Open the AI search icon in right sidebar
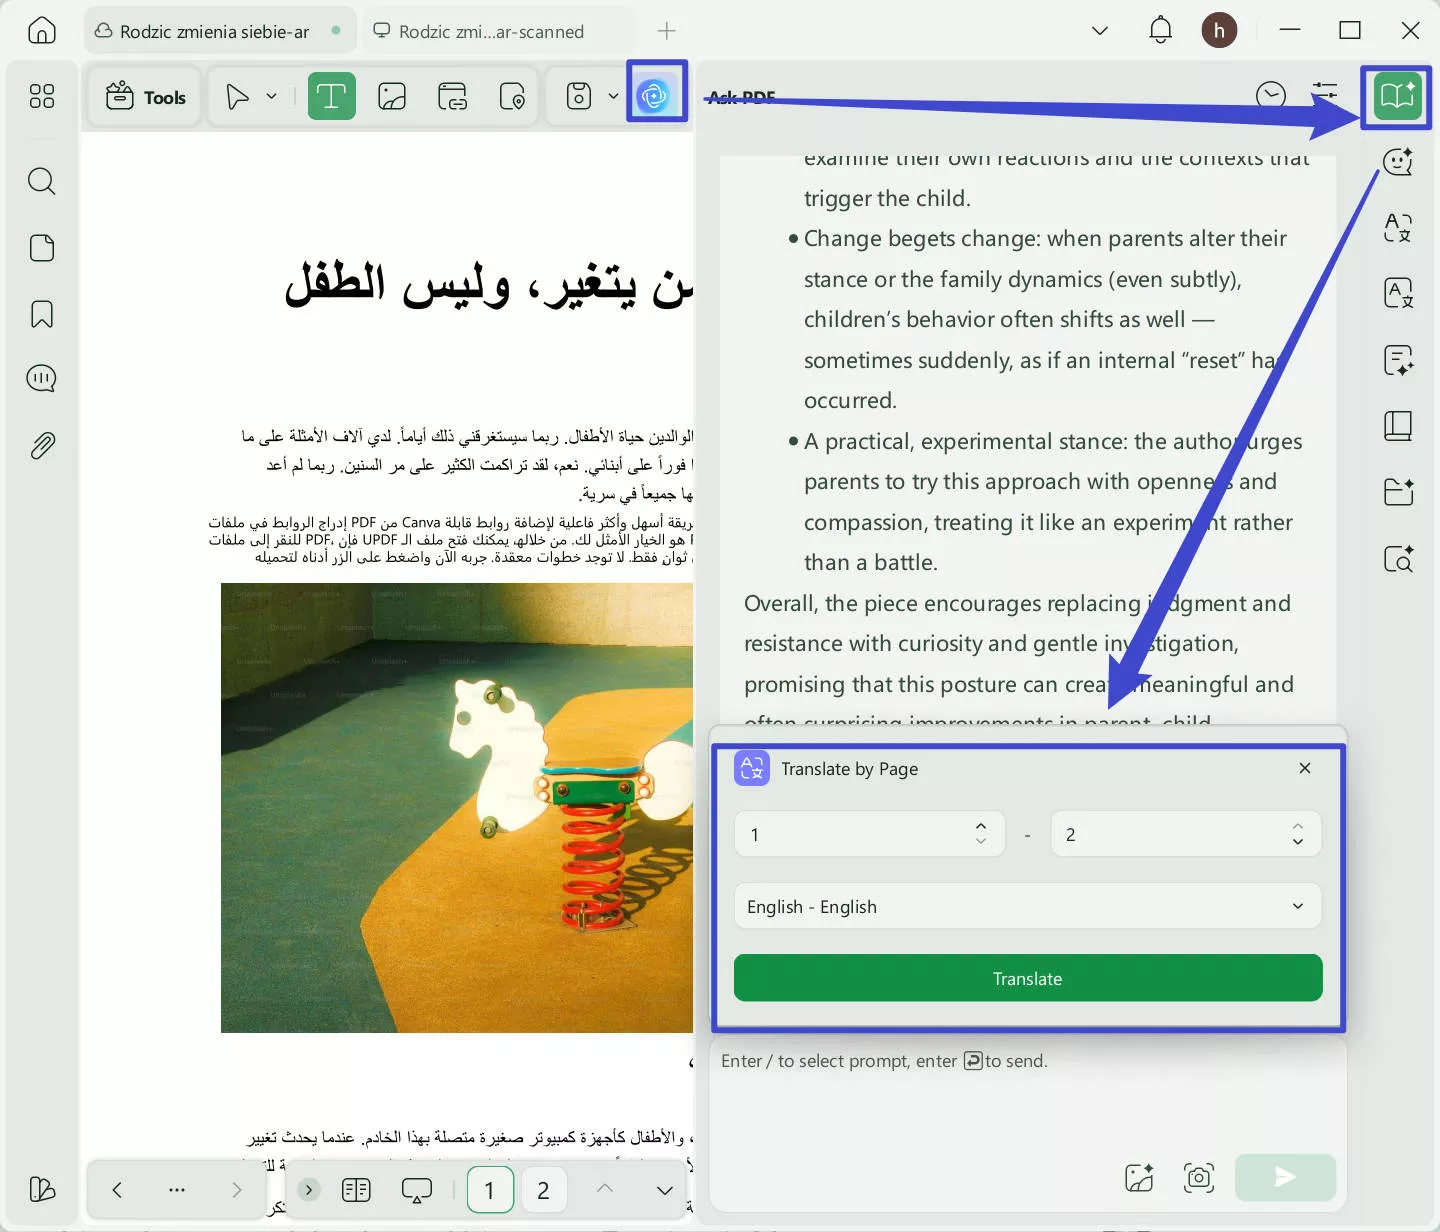 (x=1397, y=559)
